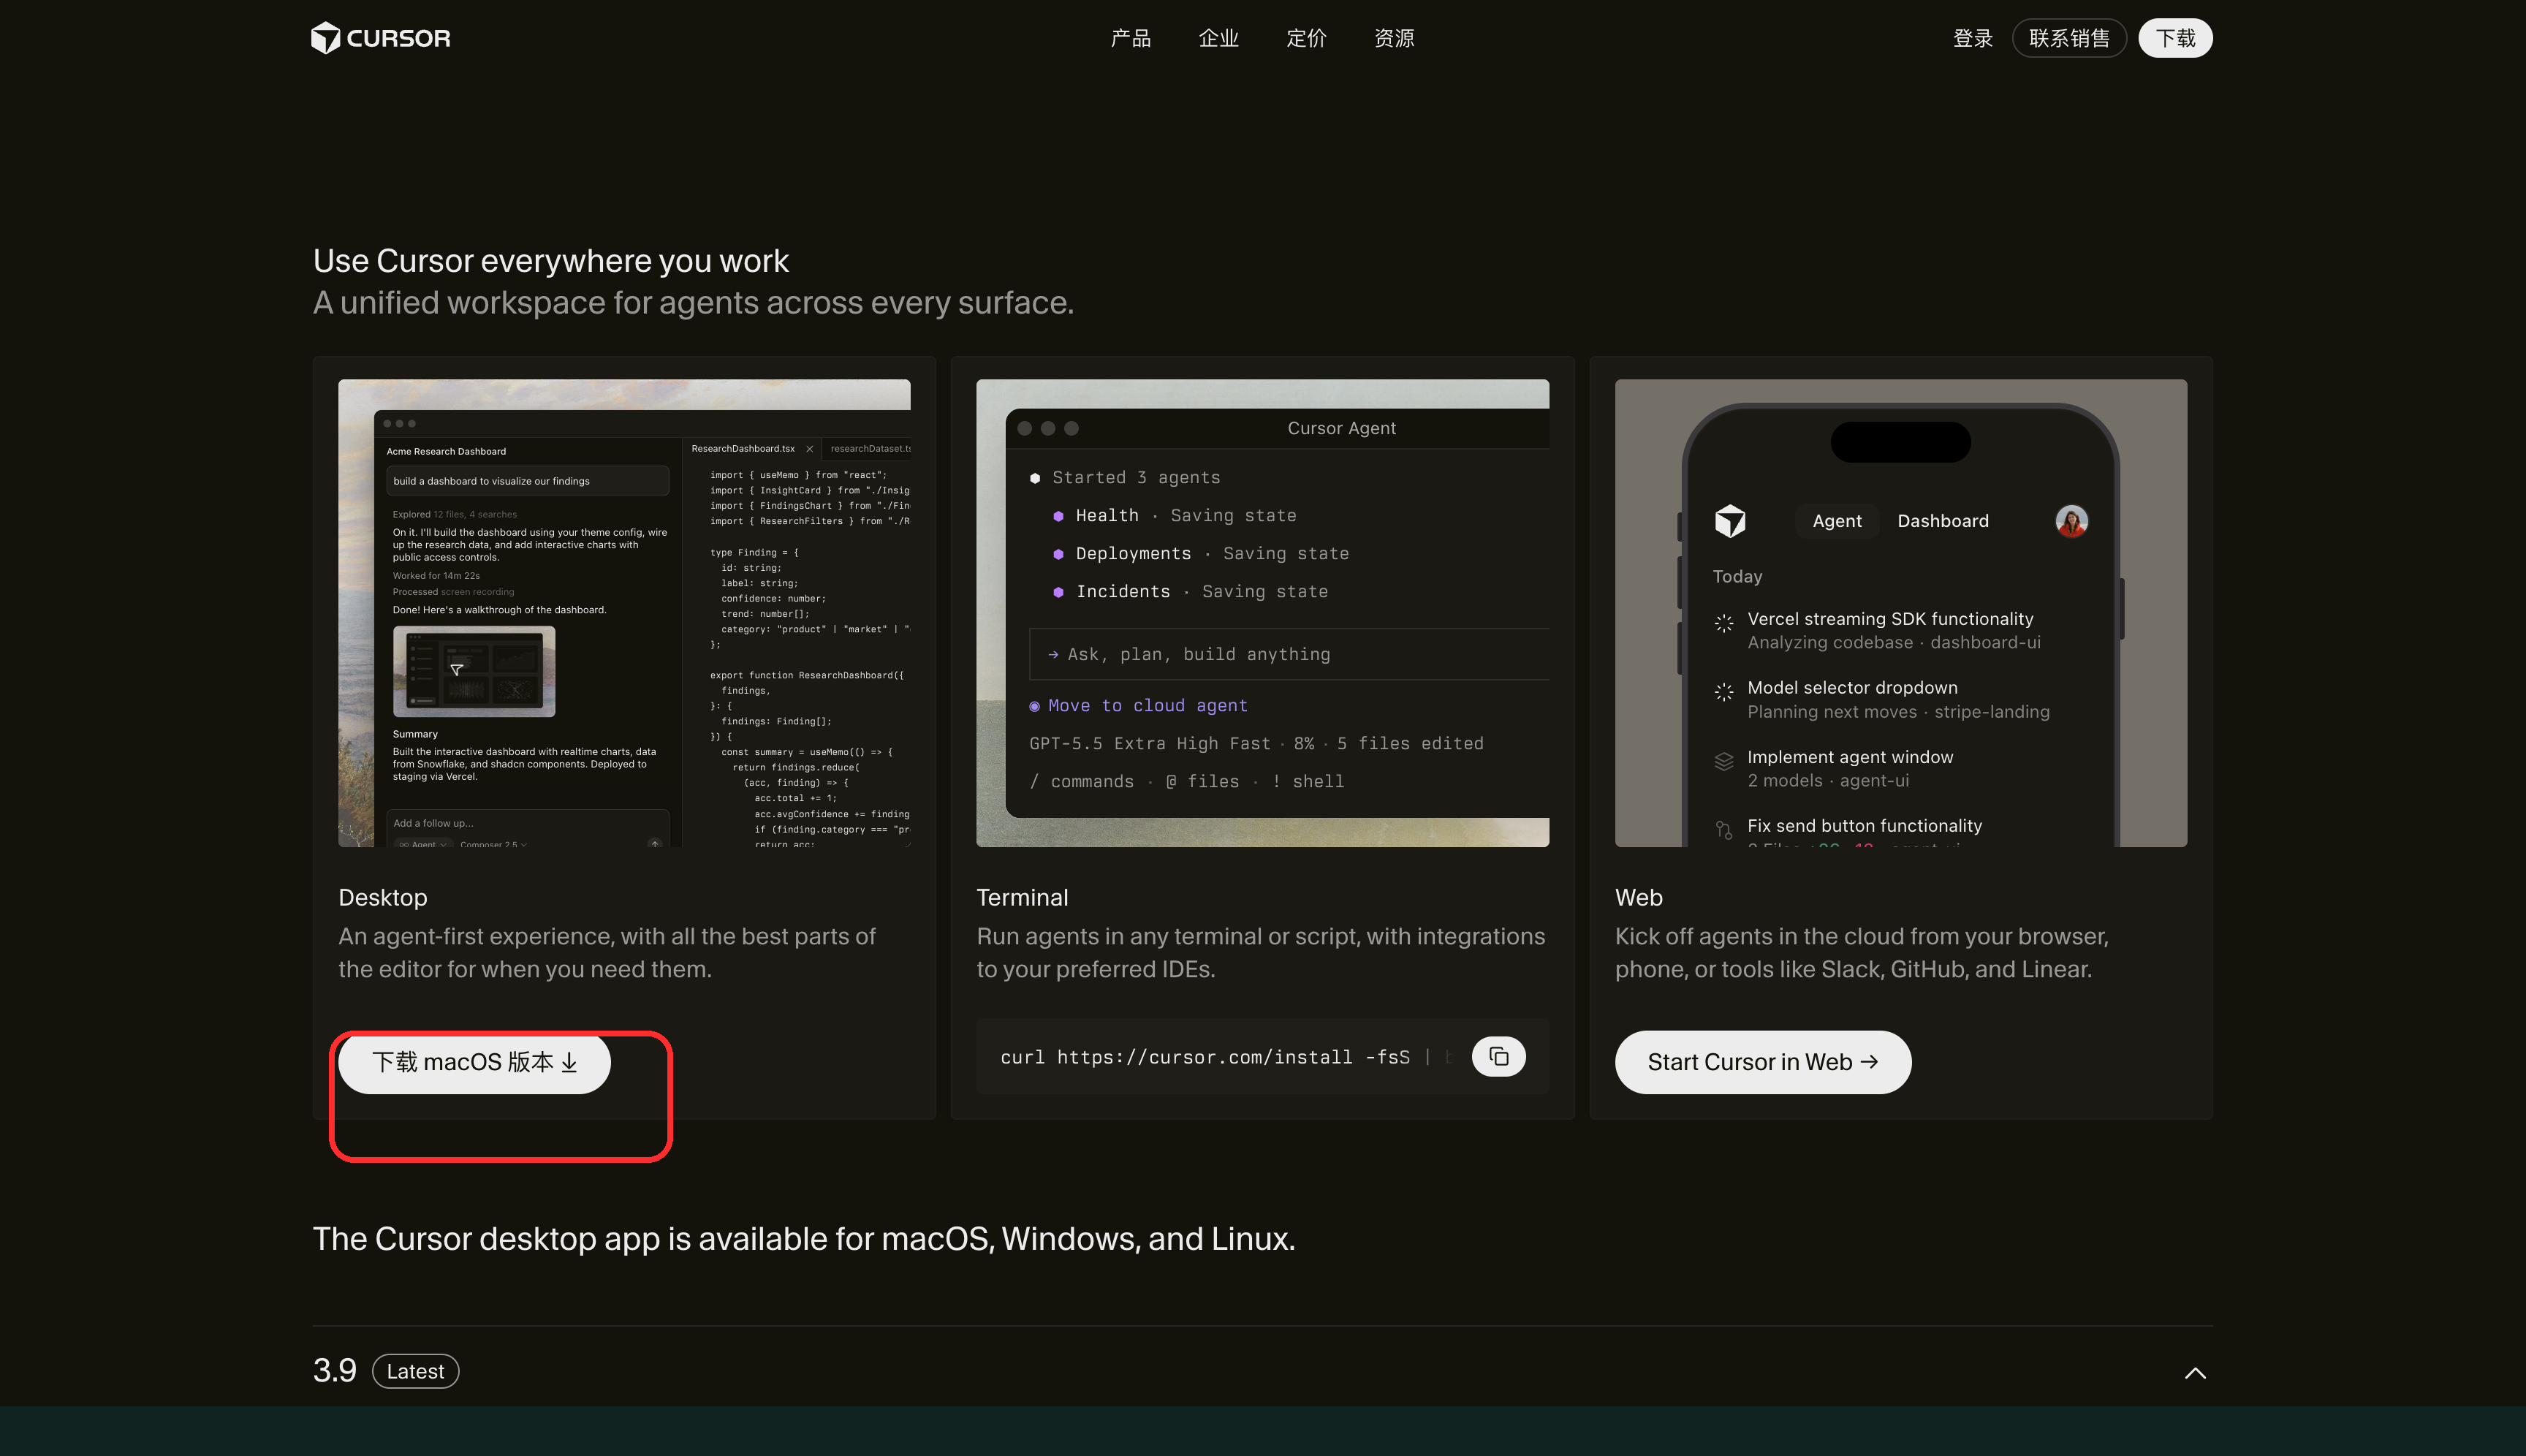Screen dimensions: 2526x1456
Task: Open the 资源 navigation menu
Action: [1394, 38]
